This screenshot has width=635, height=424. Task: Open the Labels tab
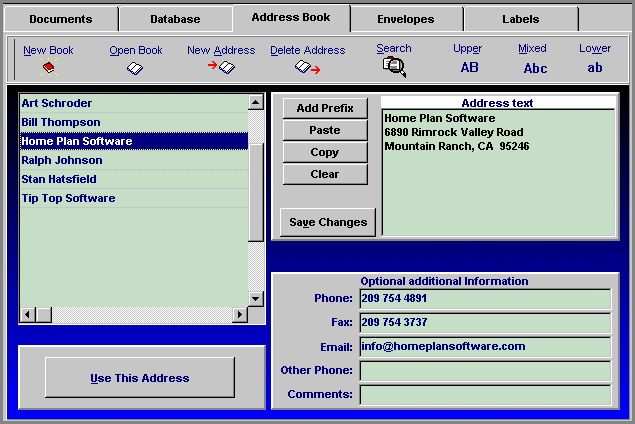click(521, 19)
